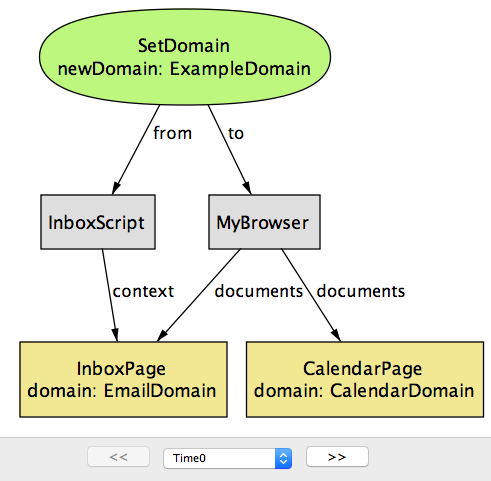
Task: Select the MyBrowser gray node
Action: [x=265, y=222]
